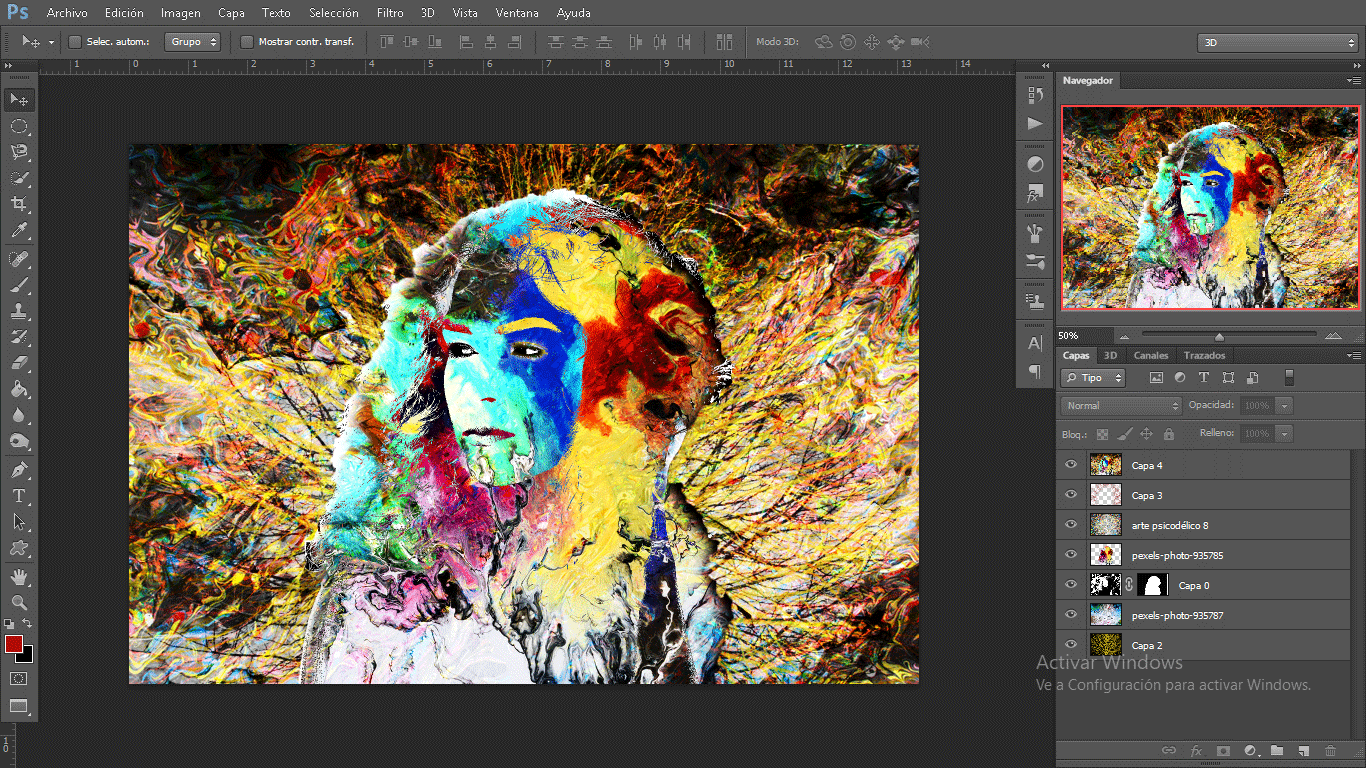
Task: Switch to the Canales tab
Action: pos(1150,355)
